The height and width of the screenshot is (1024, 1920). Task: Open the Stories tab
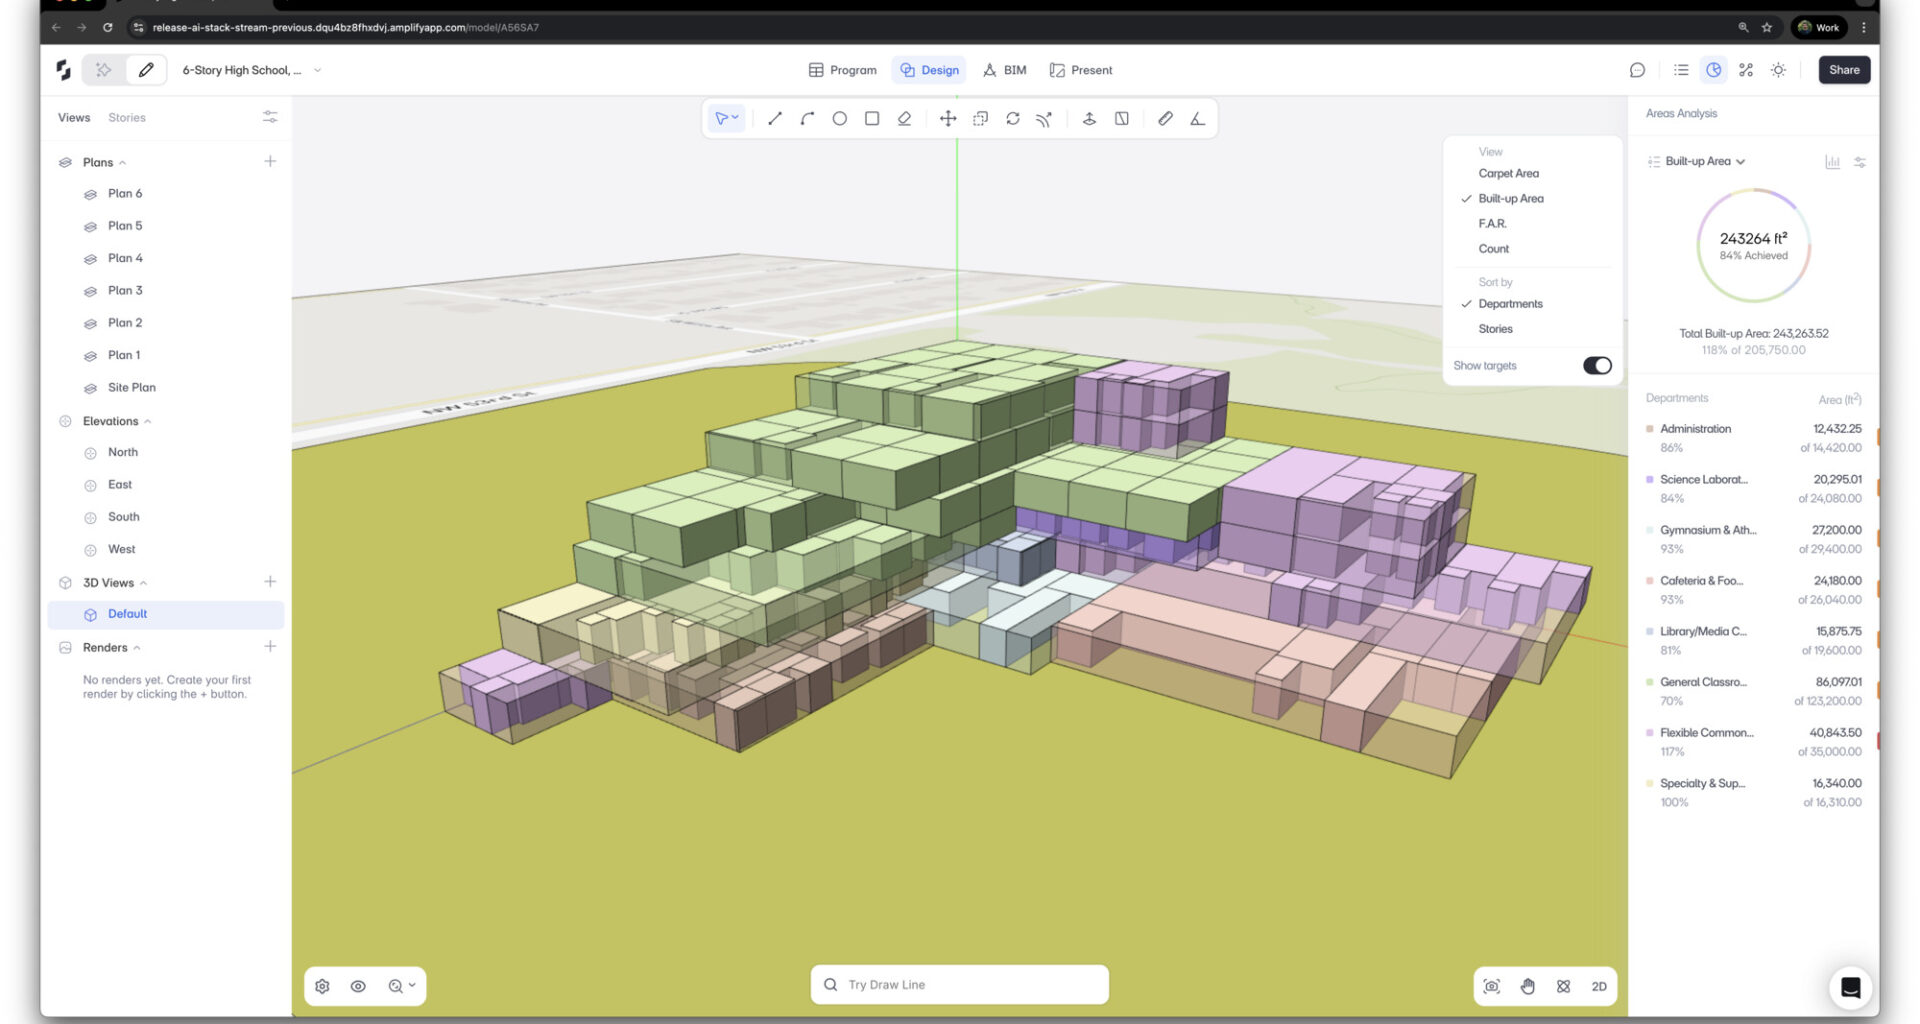tap(127, 118)
